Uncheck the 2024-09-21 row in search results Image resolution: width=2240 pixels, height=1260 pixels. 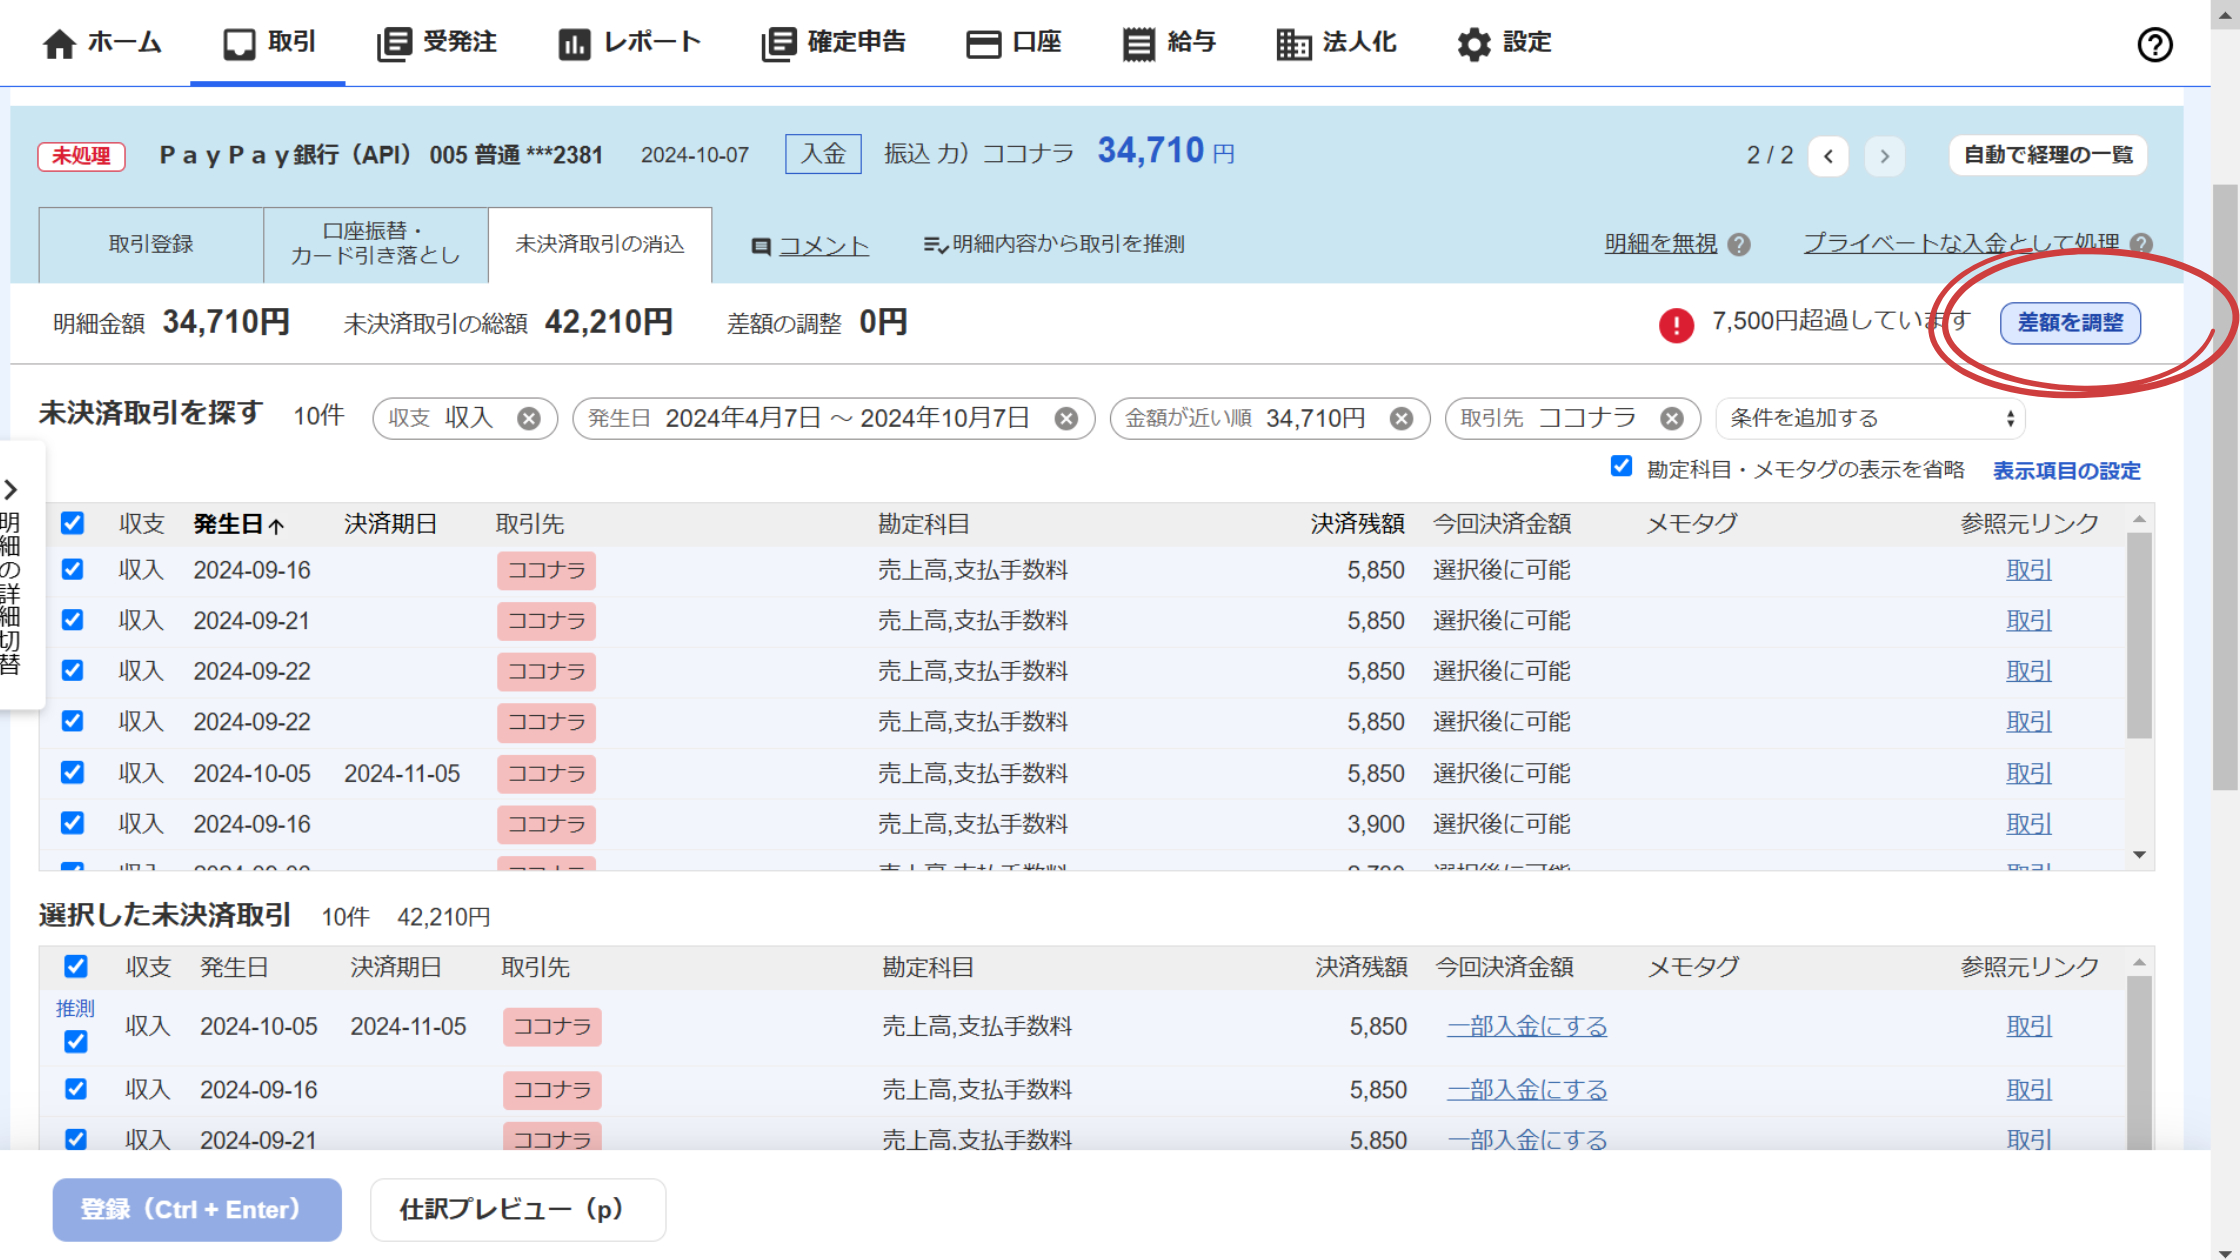[72, 620]
